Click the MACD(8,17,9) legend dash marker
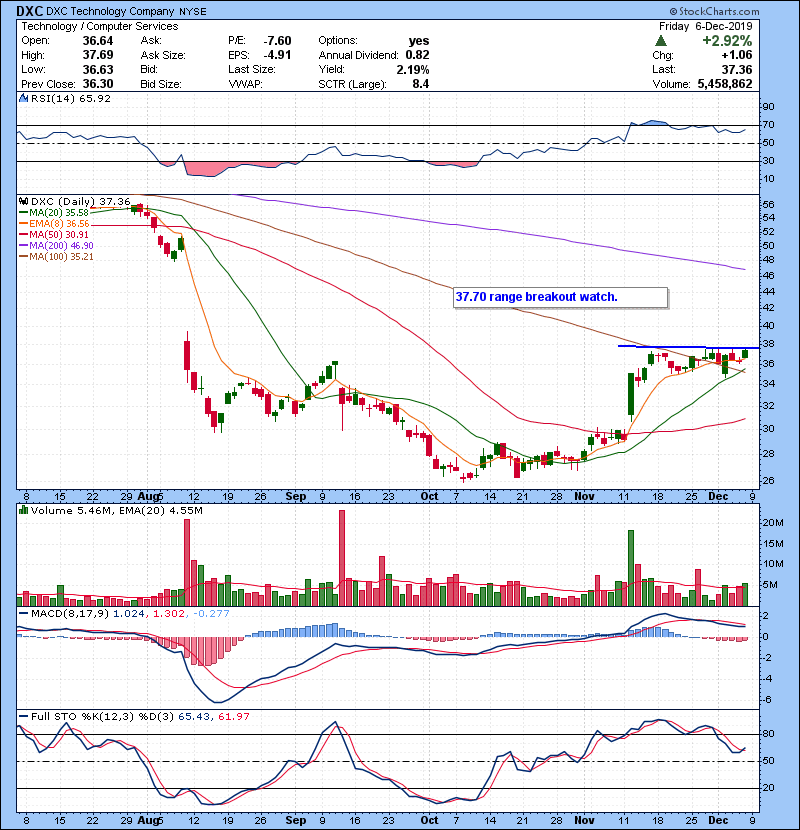This screenshot has width=800, height=830. point(23,614)
